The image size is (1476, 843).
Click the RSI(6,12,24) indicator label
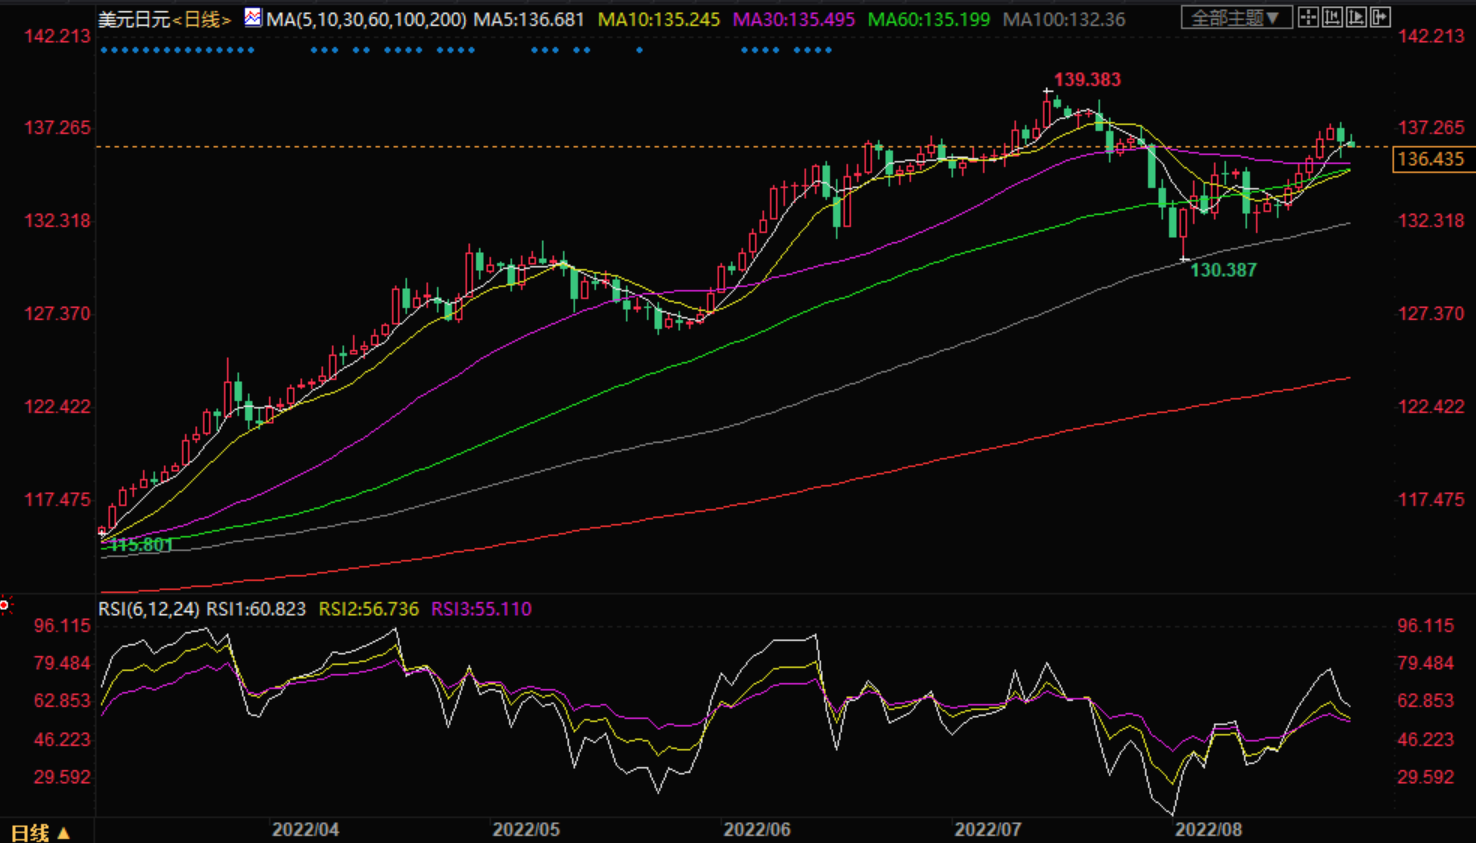149,609
